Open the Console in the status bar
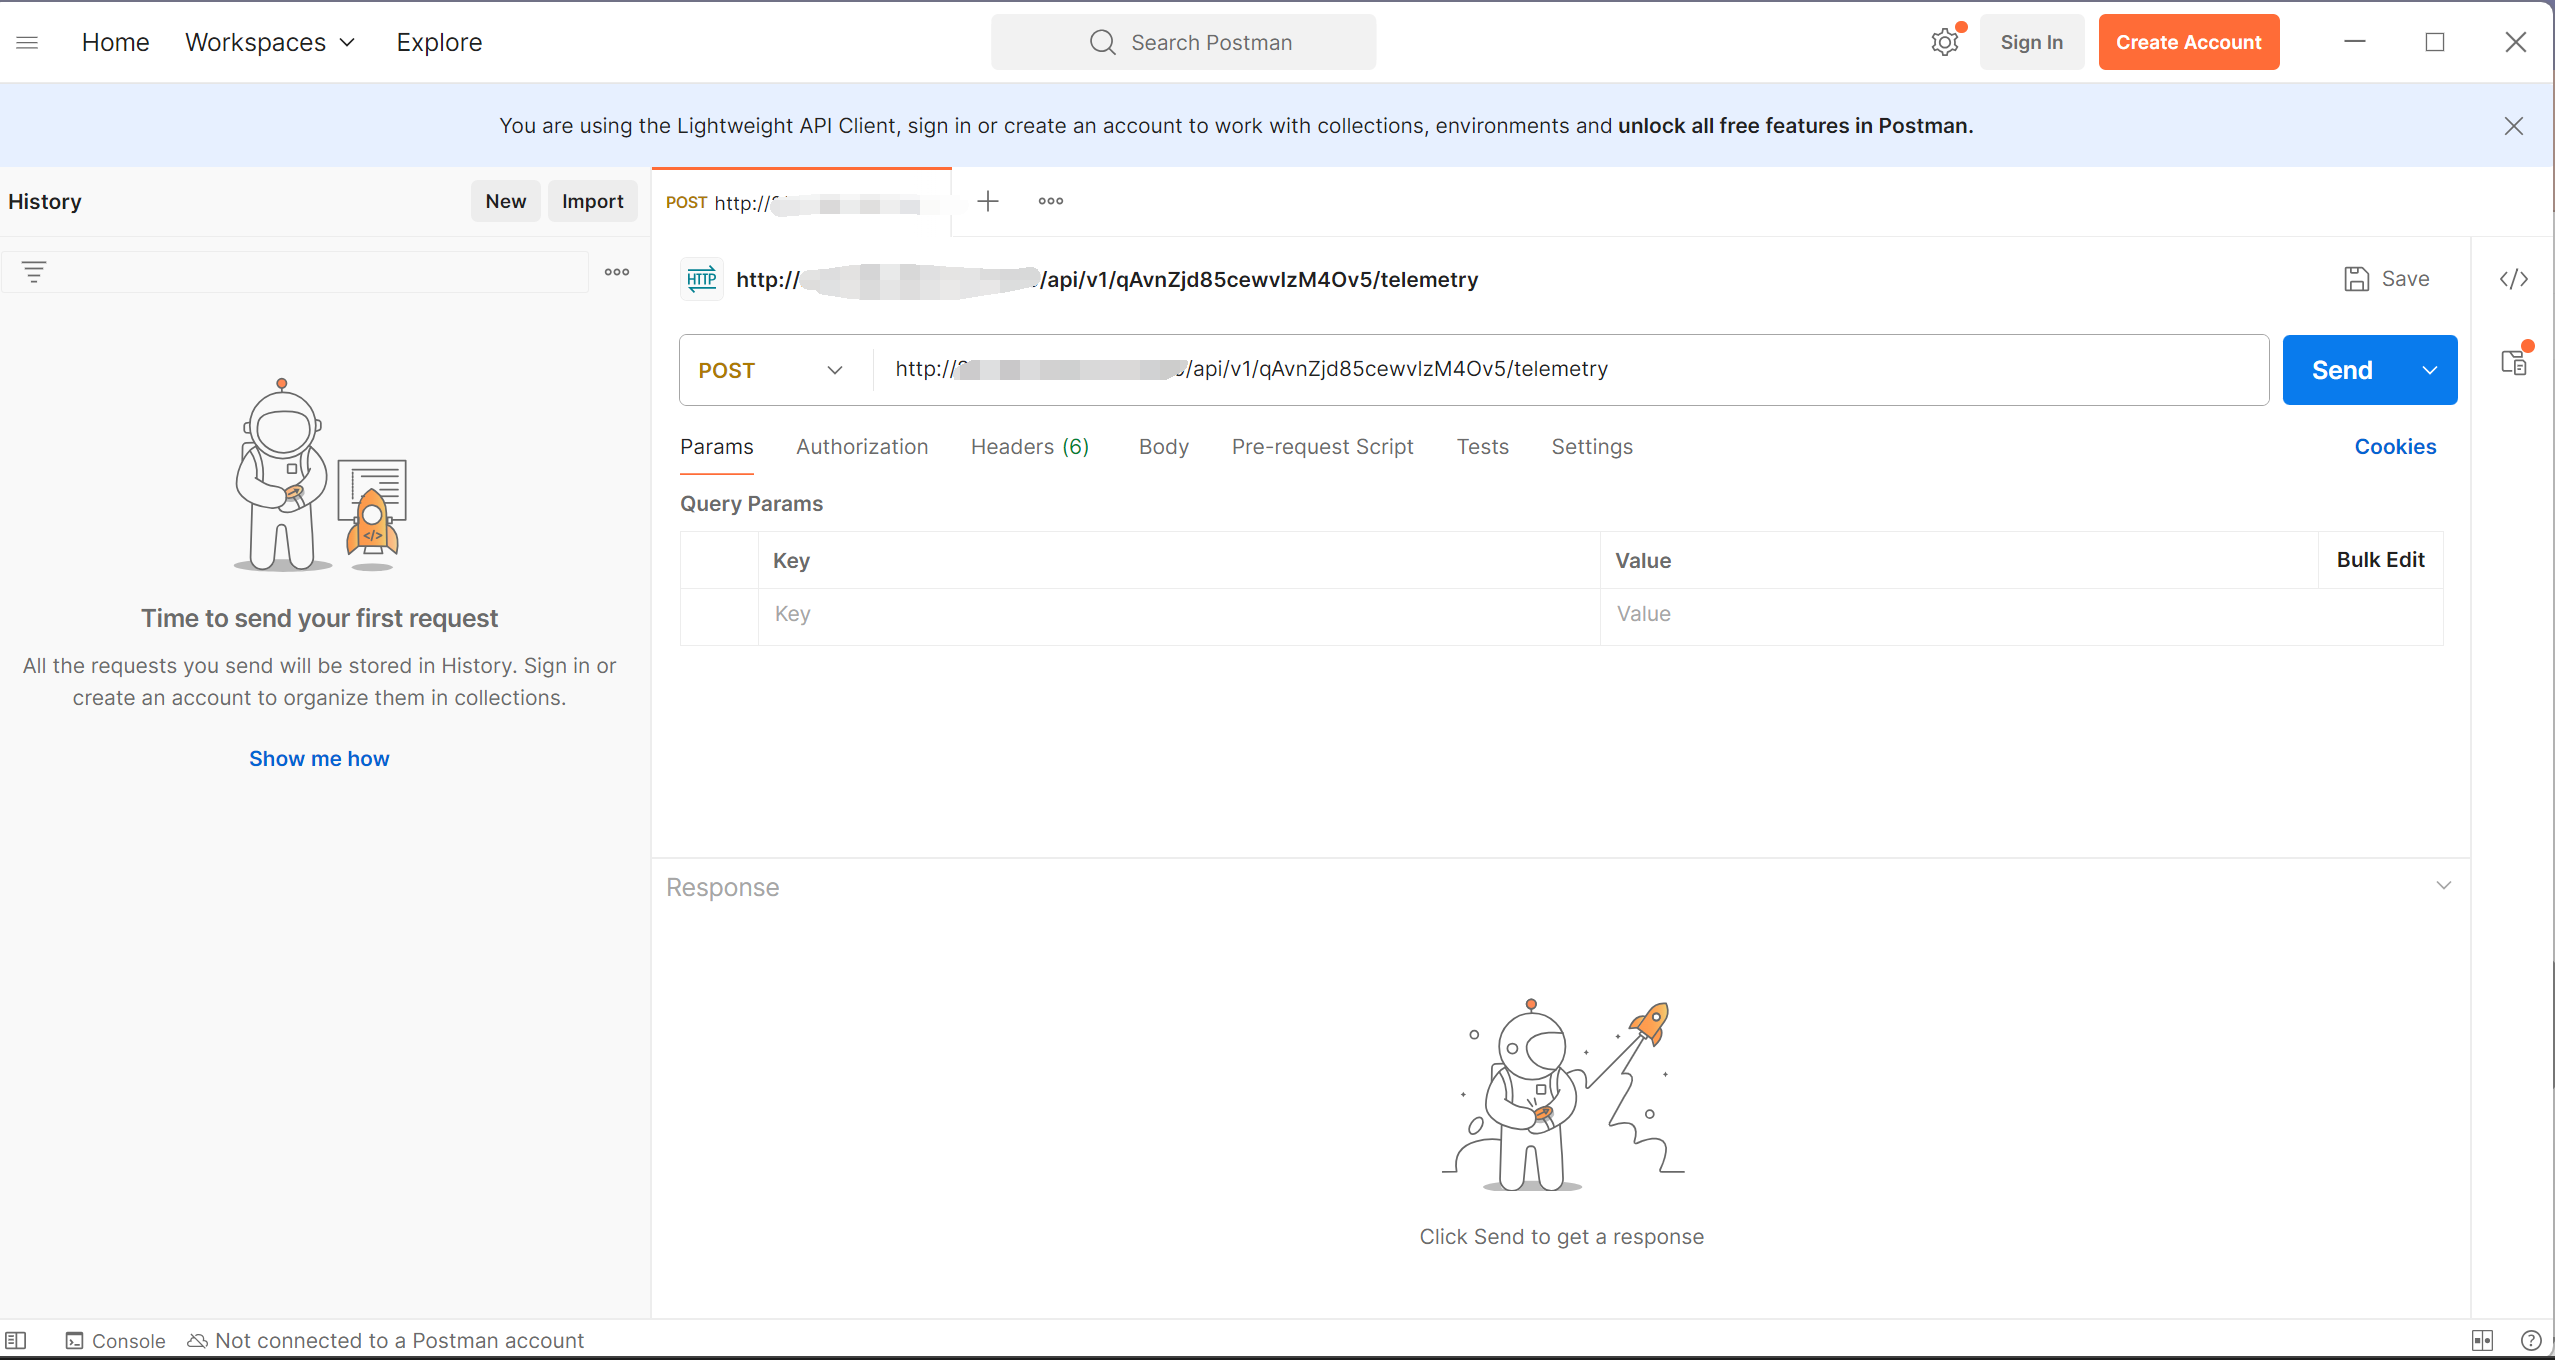This screenshot has height=1360, width=2555. (x=115, y=1340)
